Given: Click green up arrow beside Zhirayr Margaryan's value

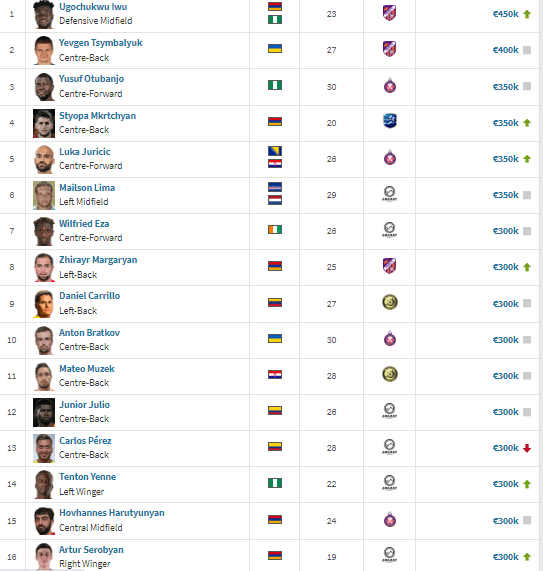Looking at the screenshot, I should coord(527,267).
